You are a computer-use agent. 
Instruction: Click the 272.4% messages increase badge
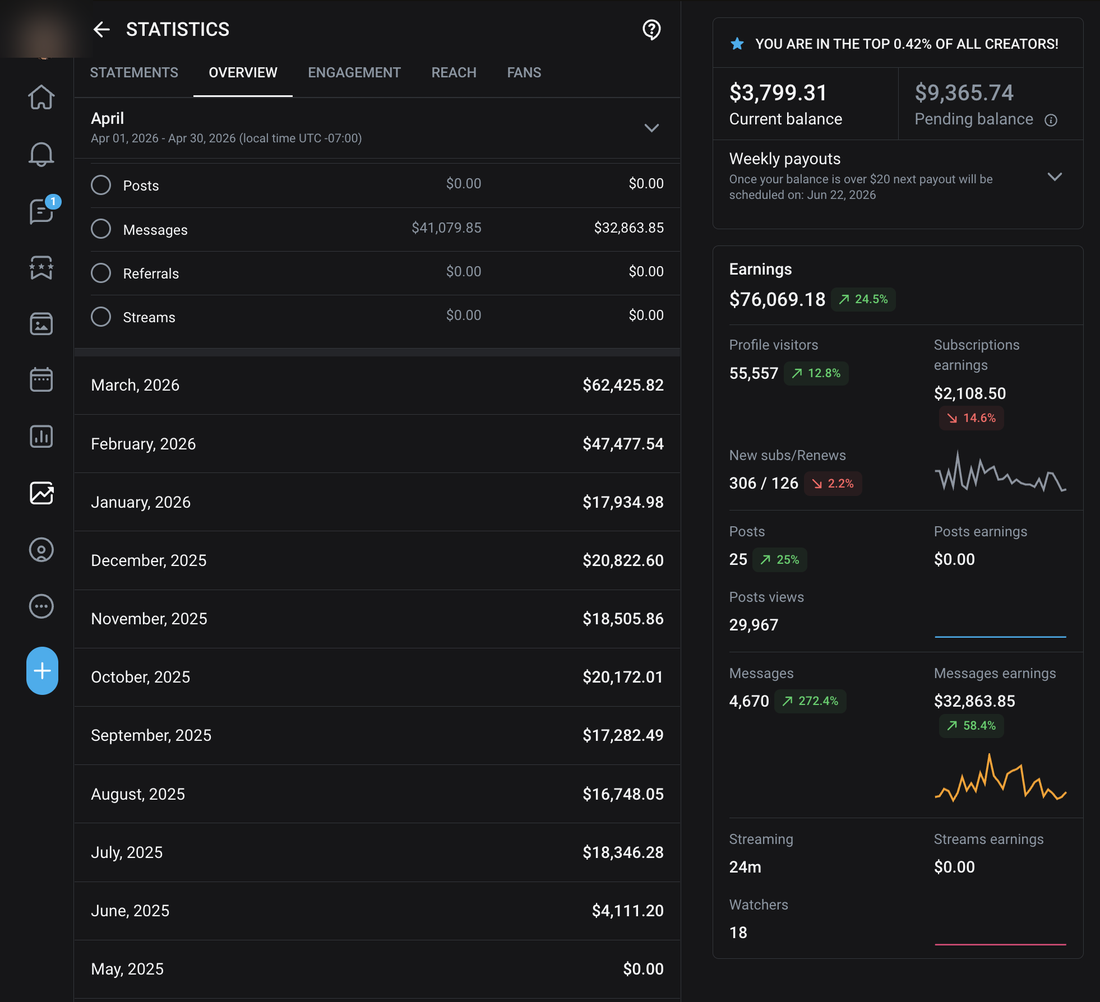[810, 701]
